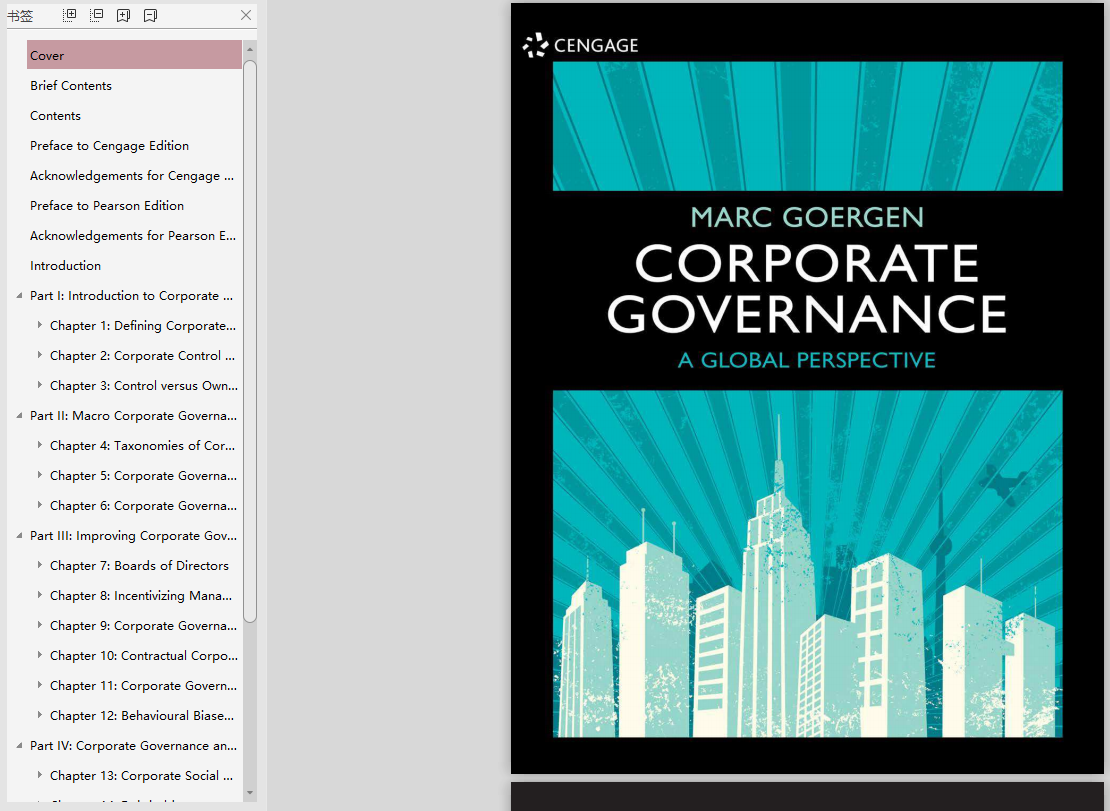The width and height of the screenshot is (1110, 811).
Task: Open Chapter 12: Behavioural Biase text
Action: pos(142,715)
